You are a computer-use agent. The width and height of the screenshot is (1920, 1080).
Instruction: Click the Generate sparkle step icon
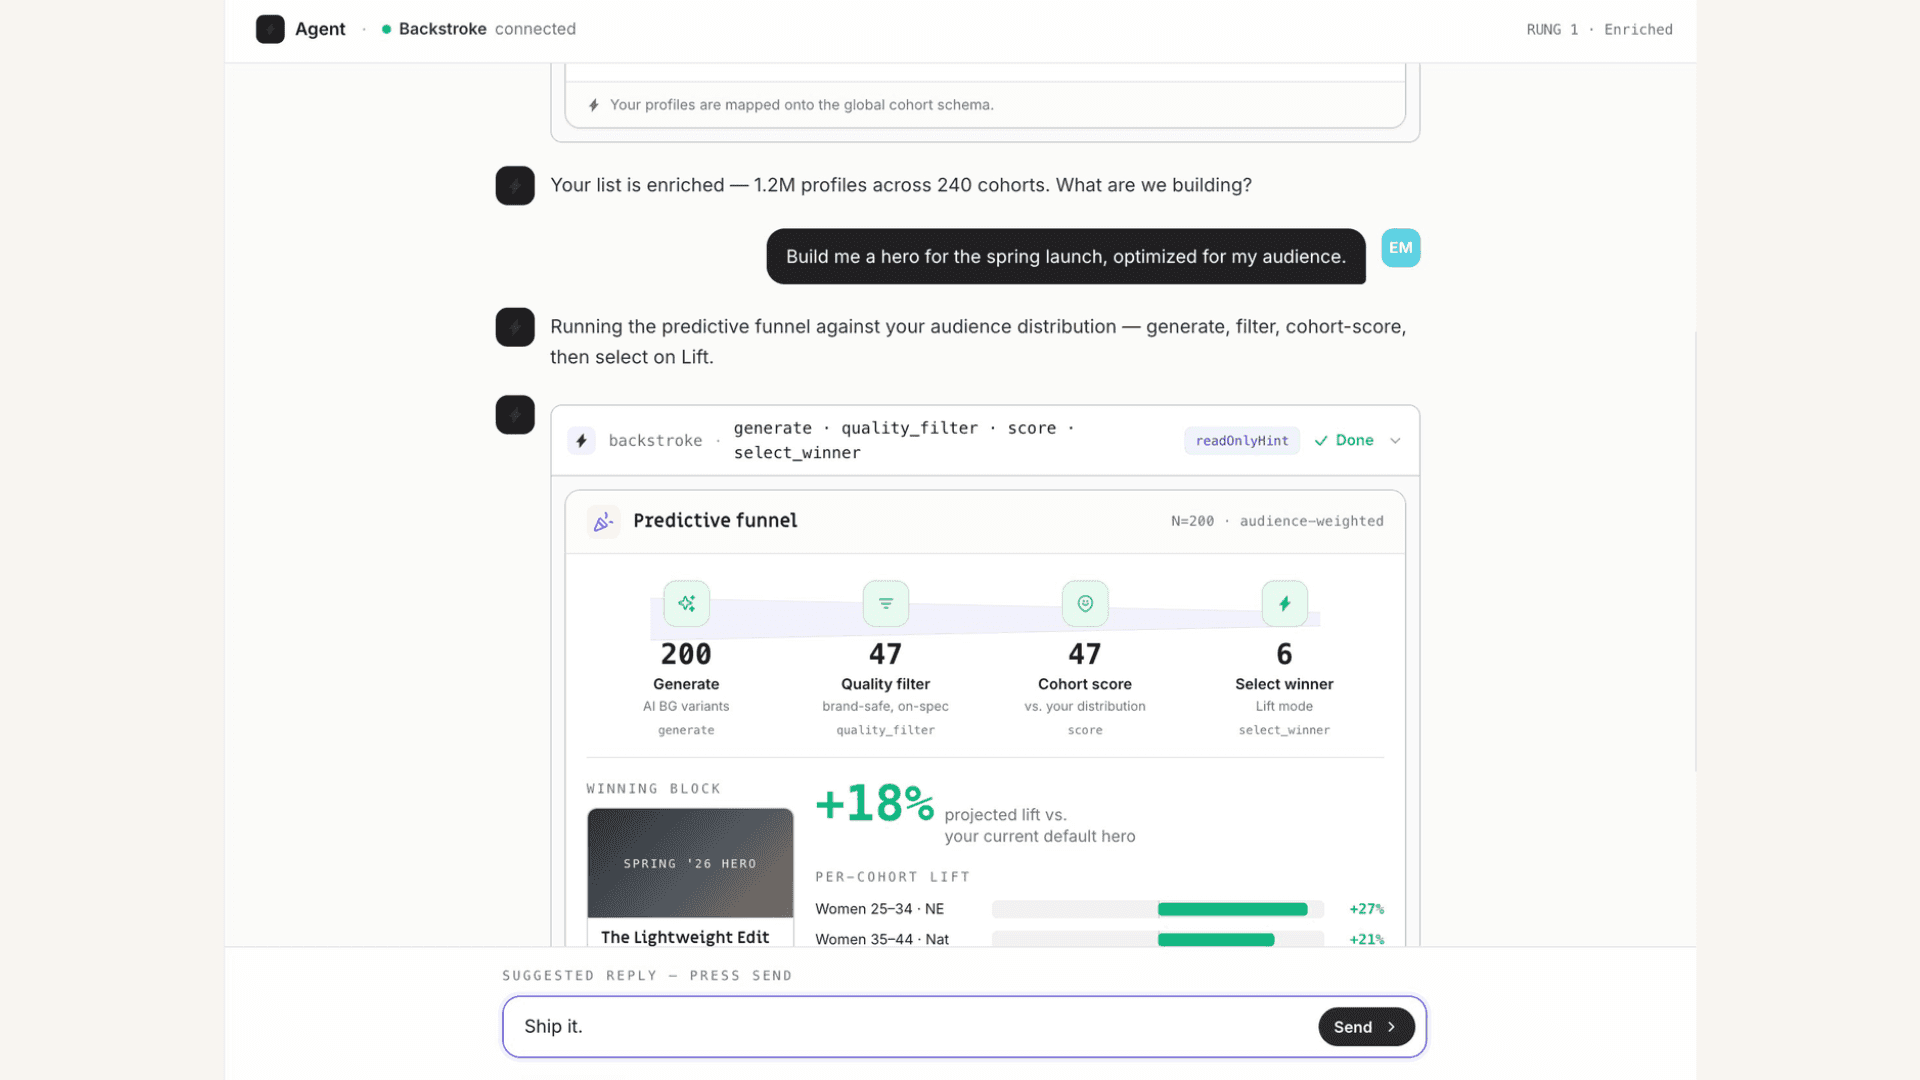tap(686, 603)
